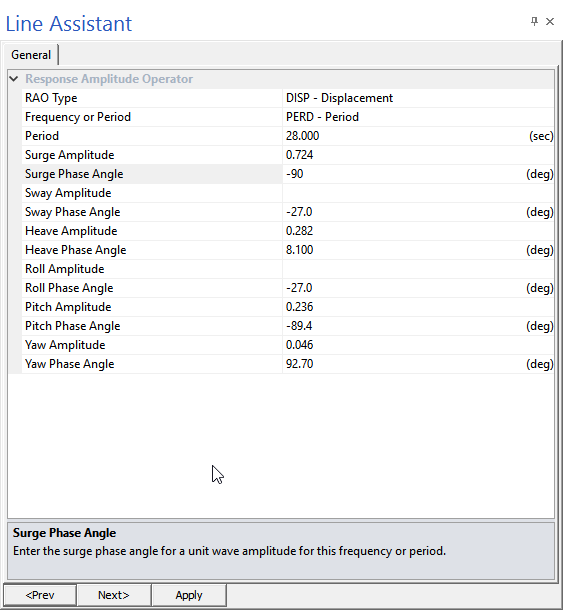Open the Frequency or Period dropdown value
563x610 pixels.
coord(418,117)
